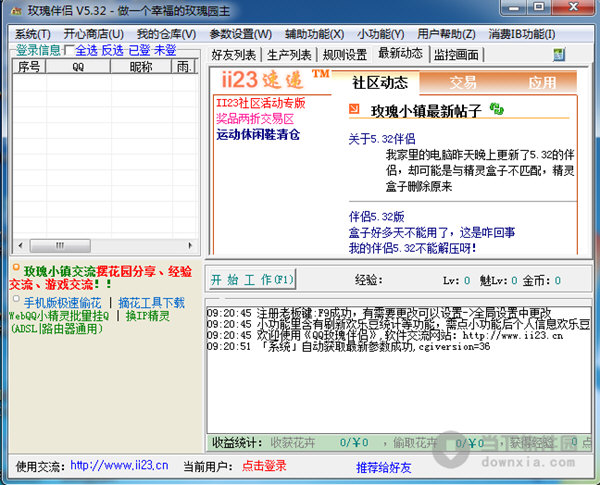Switch to the 生产列表 tab
Viewport: 600px width, 485px height.
pos(289,55)
